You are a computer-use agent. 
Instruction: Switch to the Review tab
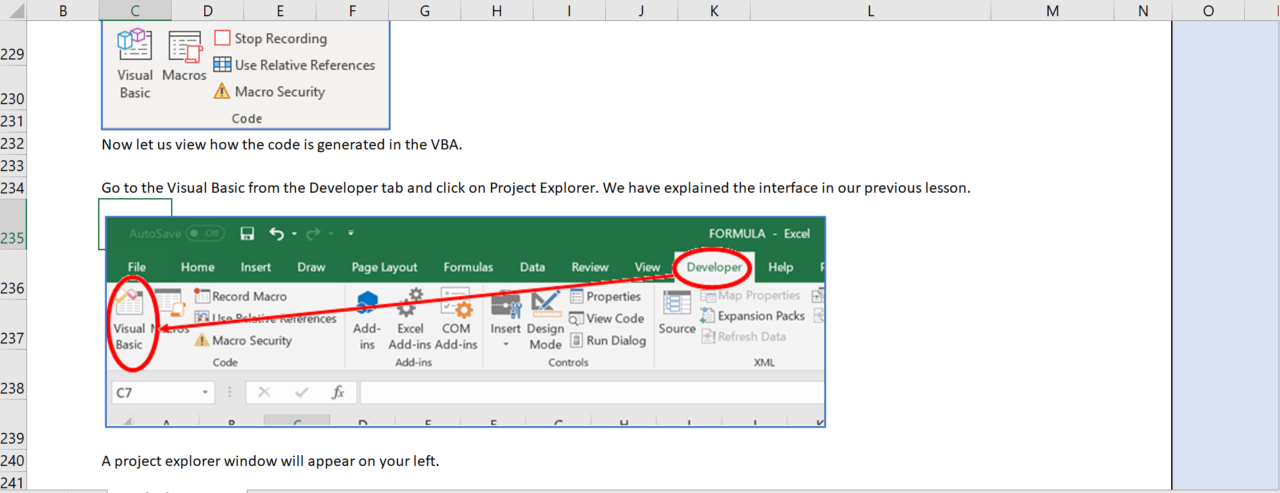590,267
